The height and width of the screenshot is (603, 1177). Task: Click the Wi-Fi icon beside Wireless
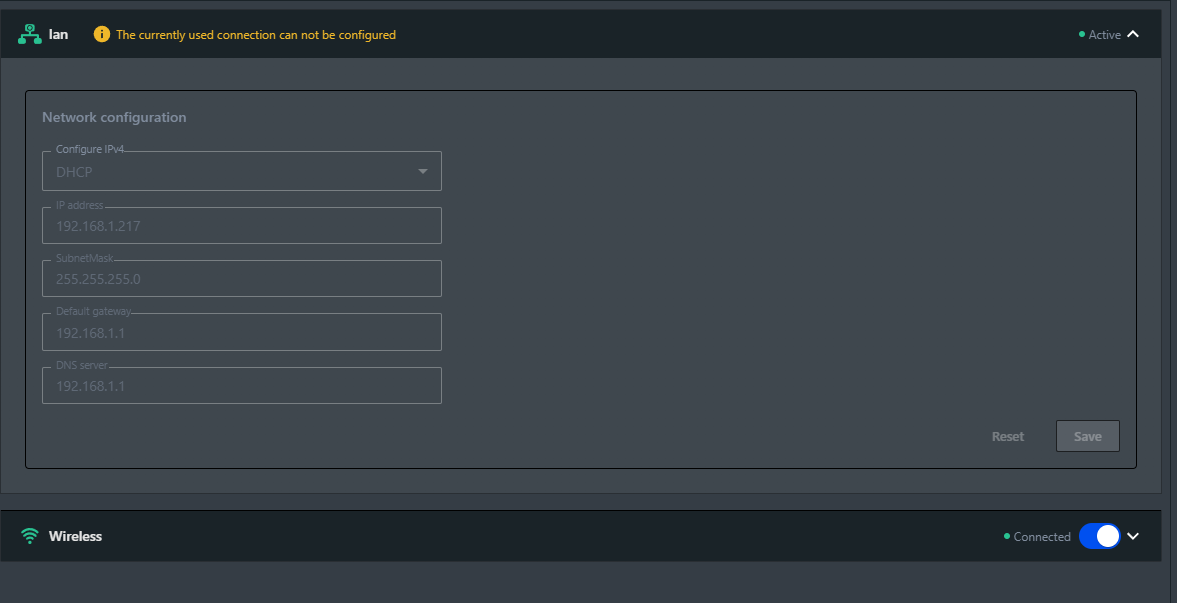[30, 536]
